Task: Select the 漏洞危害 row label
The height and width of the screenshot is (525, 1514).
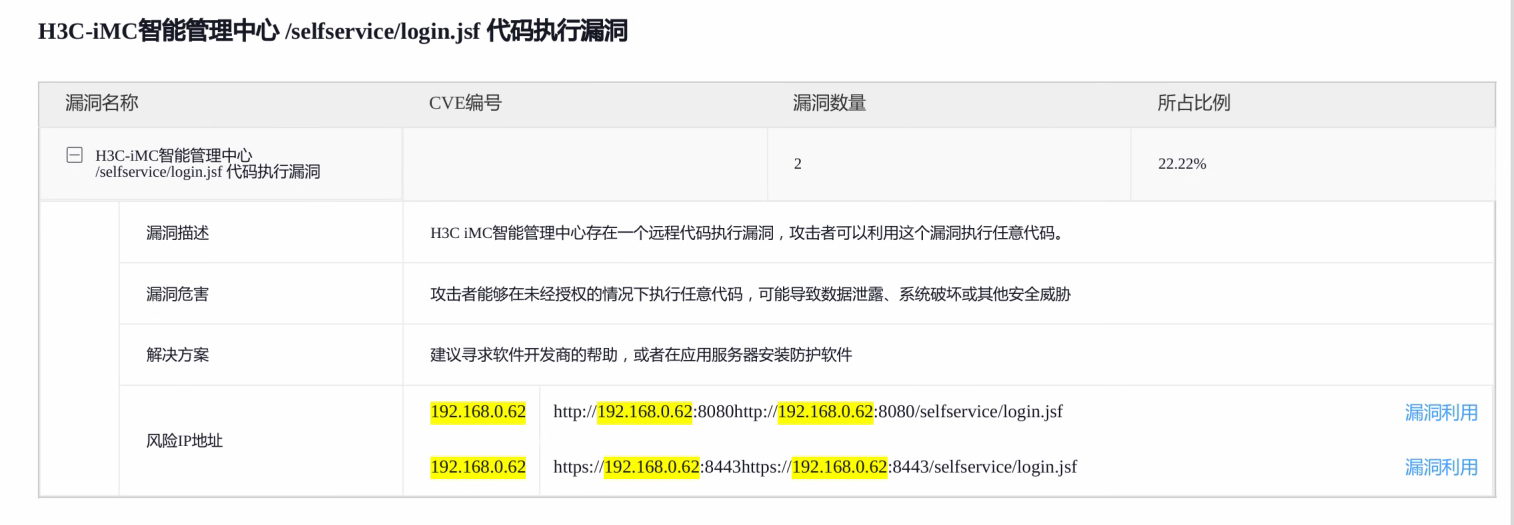Action: pos(178,294)
